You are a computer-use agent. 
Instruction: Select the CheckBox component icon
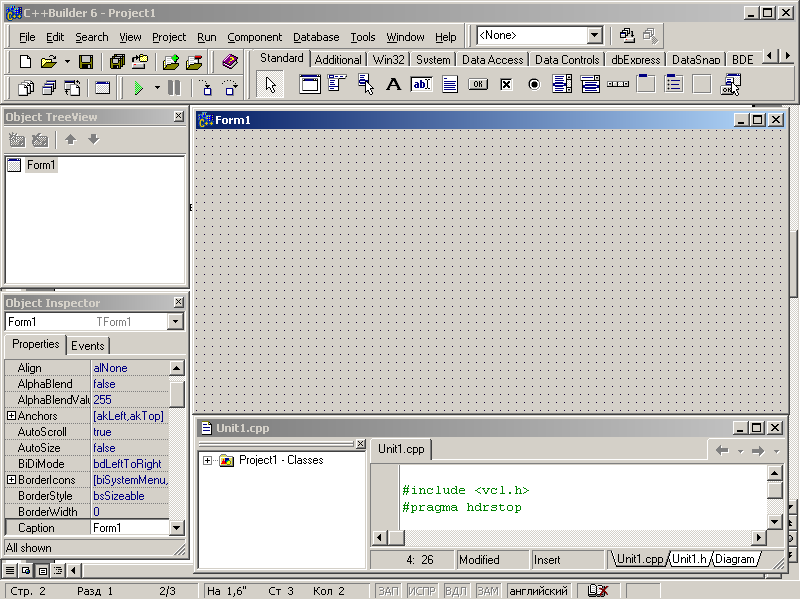click(x=506, y=84)
